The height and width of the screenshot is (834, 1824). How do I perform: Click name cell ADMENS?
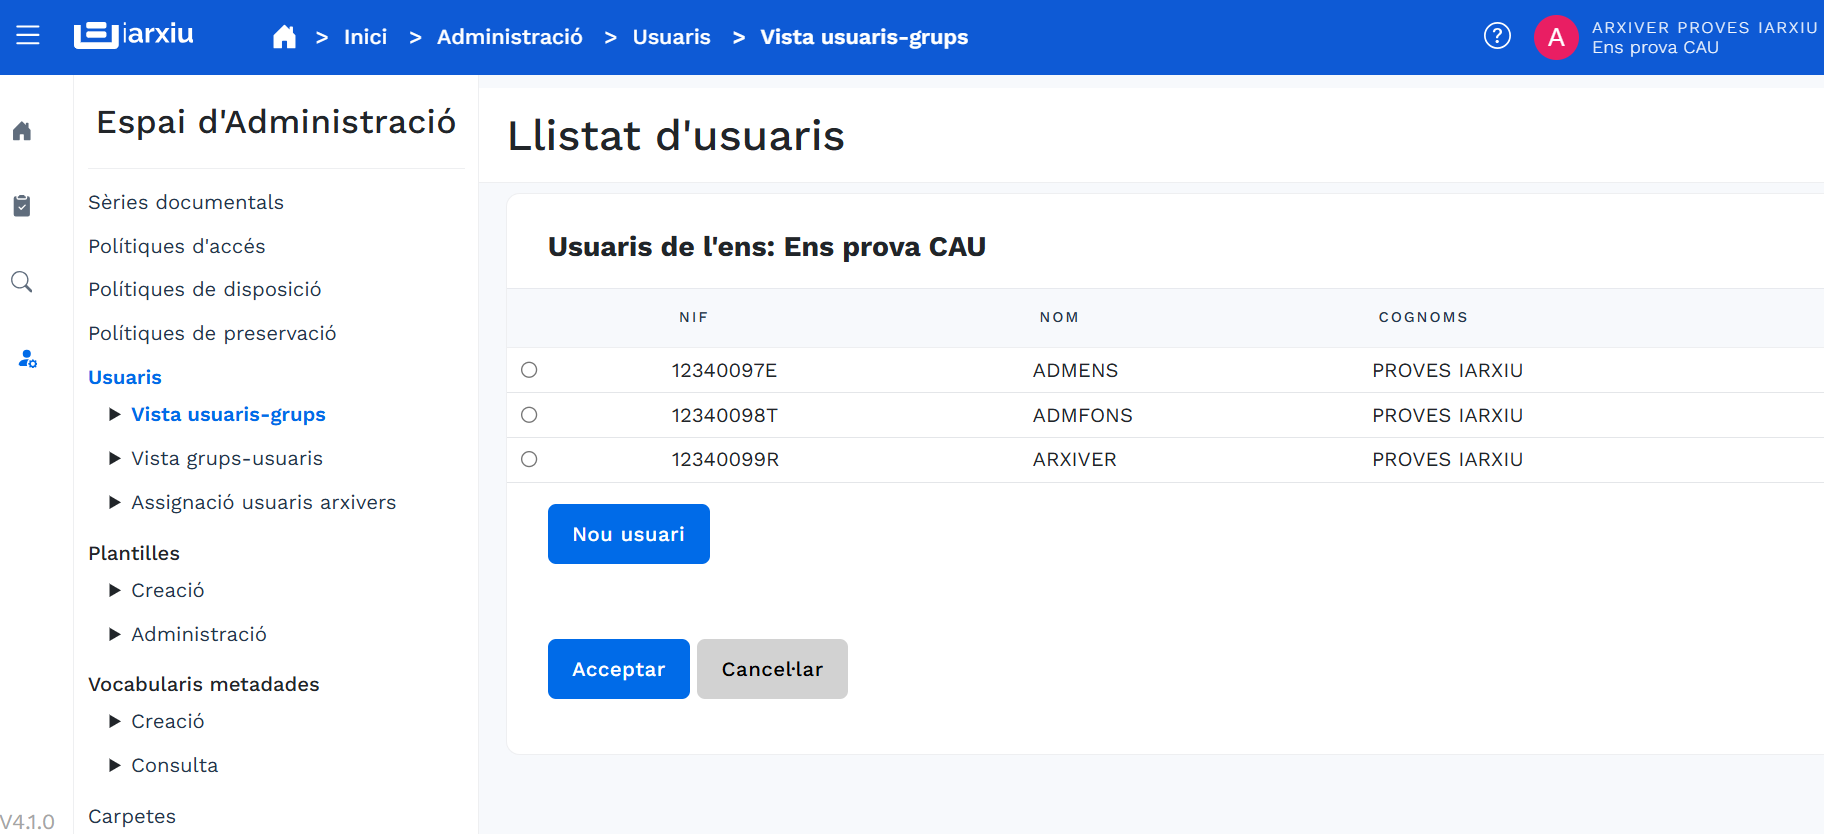click(x=1075, y=370)
